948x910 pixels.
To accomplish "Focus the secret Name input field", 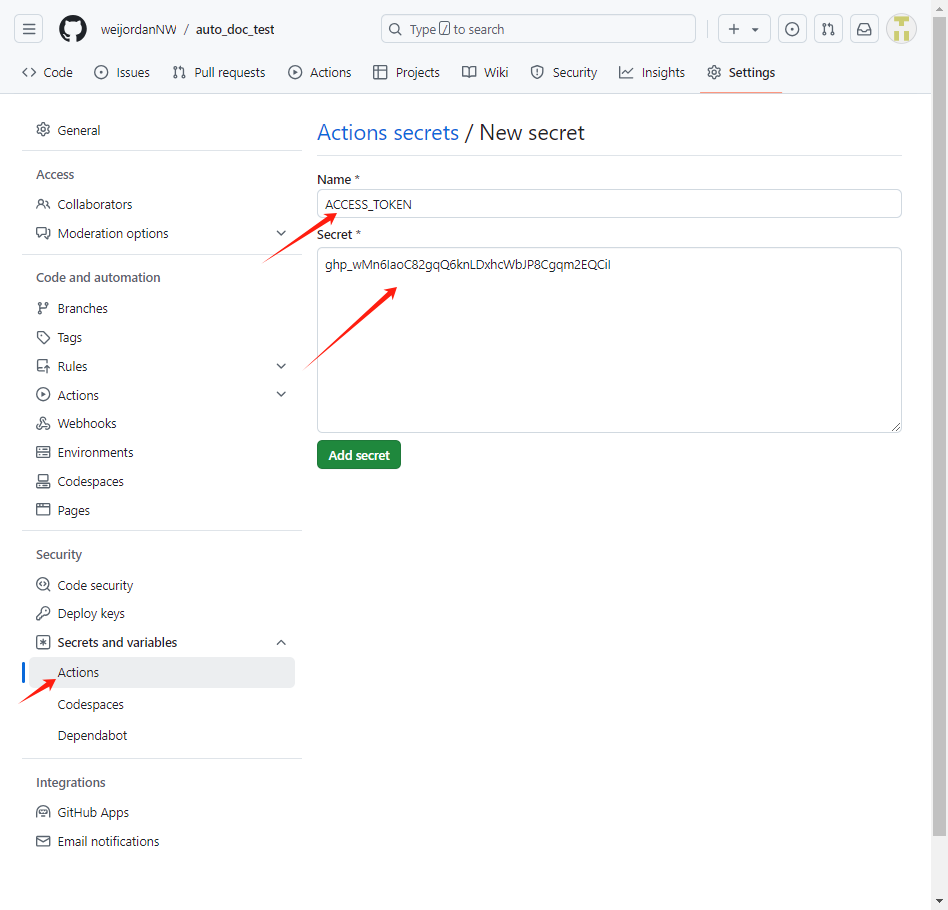I will [x=609, y=204].
